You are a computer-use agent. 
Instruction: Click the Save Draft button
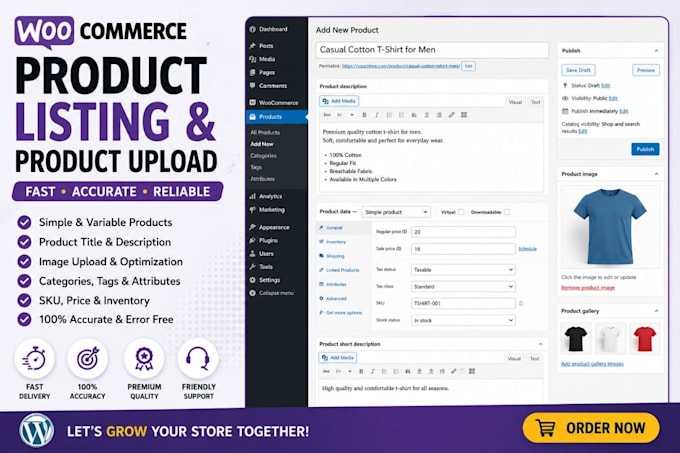pyautogui.click(x=578, y=70)
